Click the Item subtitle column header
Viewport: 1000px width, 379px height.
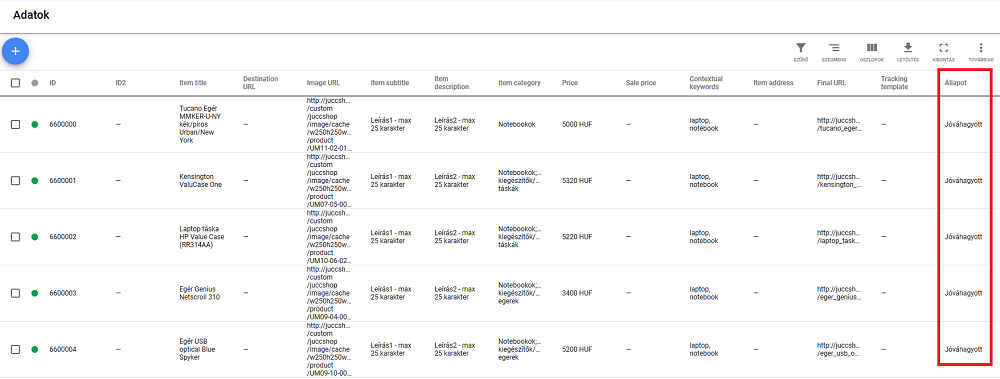(390, 83)
